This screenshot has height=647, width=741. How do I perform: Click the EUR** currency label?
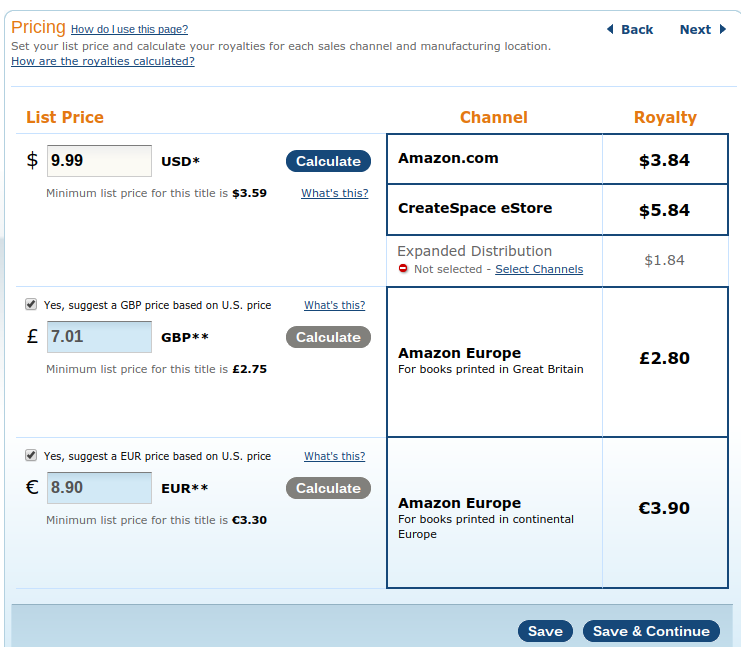coord(185,488)
